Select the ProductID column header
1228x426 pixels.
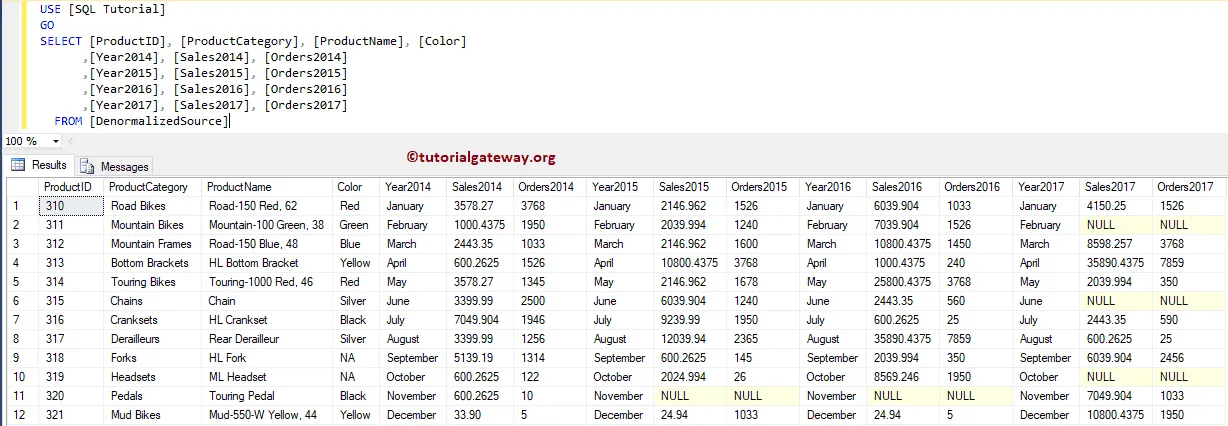click(x=71, y=187)
